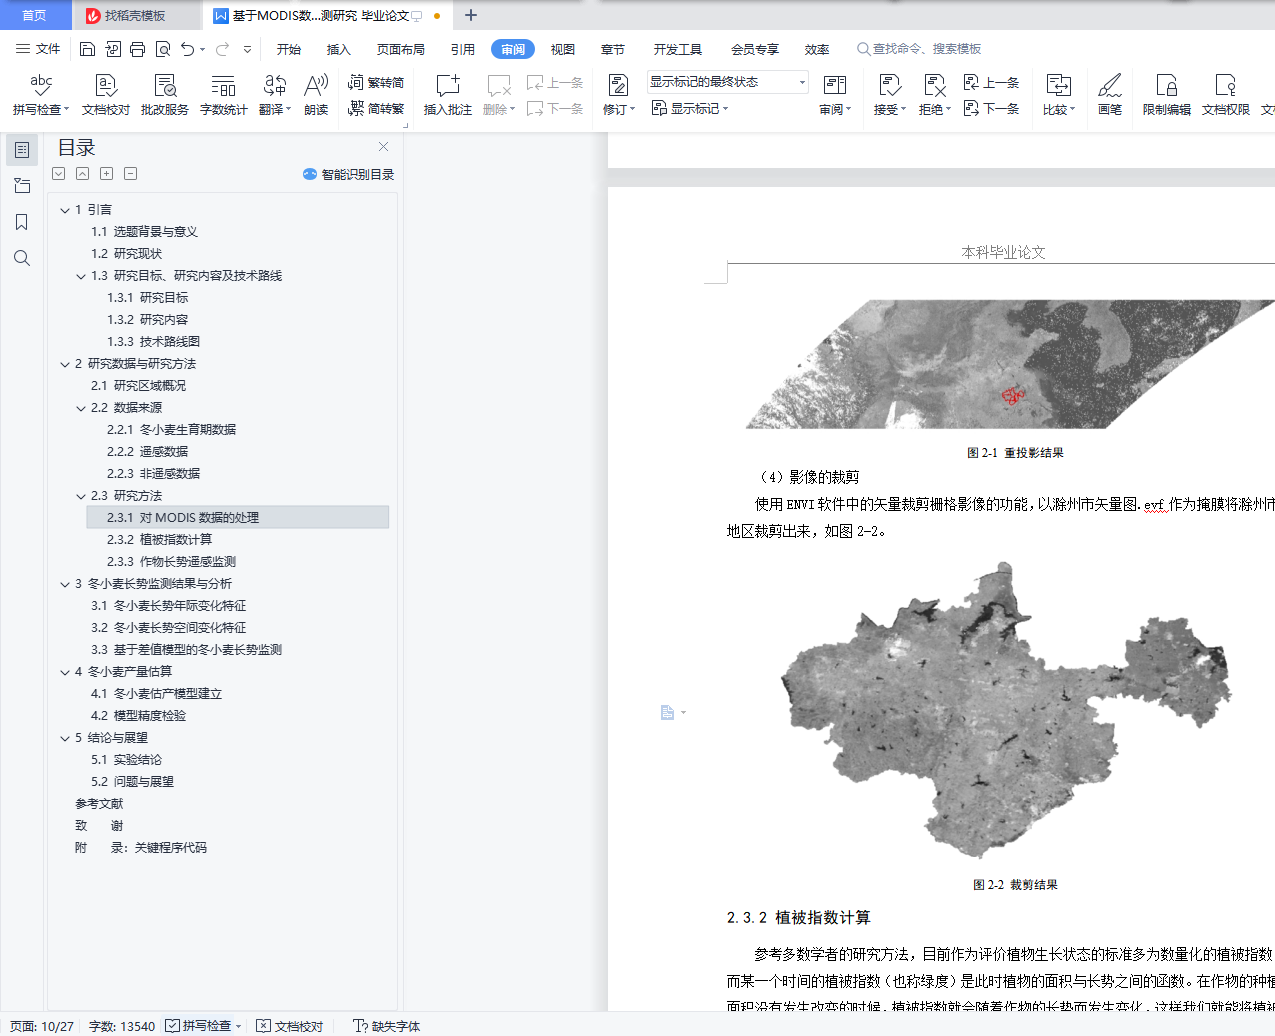Click 智能识别目录 smart TOC link
Image resolution: width=1275 pixels, height=1036 pixels.
point(349,174)
